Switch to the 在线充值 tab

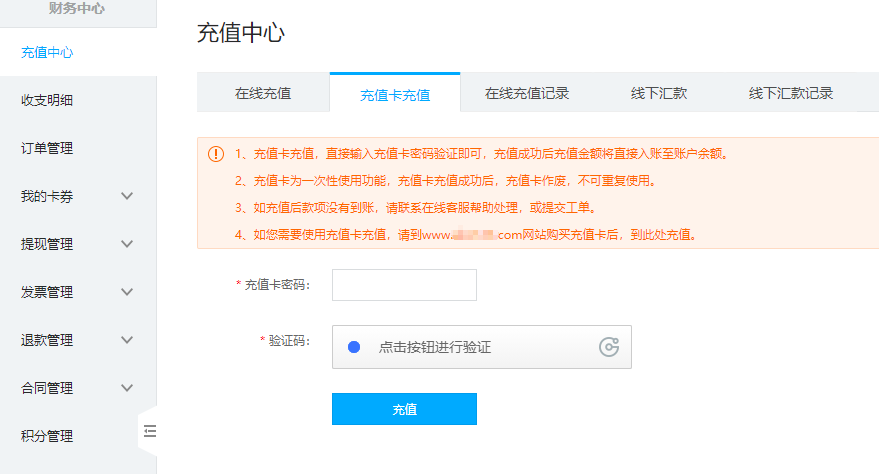[263, 93]
